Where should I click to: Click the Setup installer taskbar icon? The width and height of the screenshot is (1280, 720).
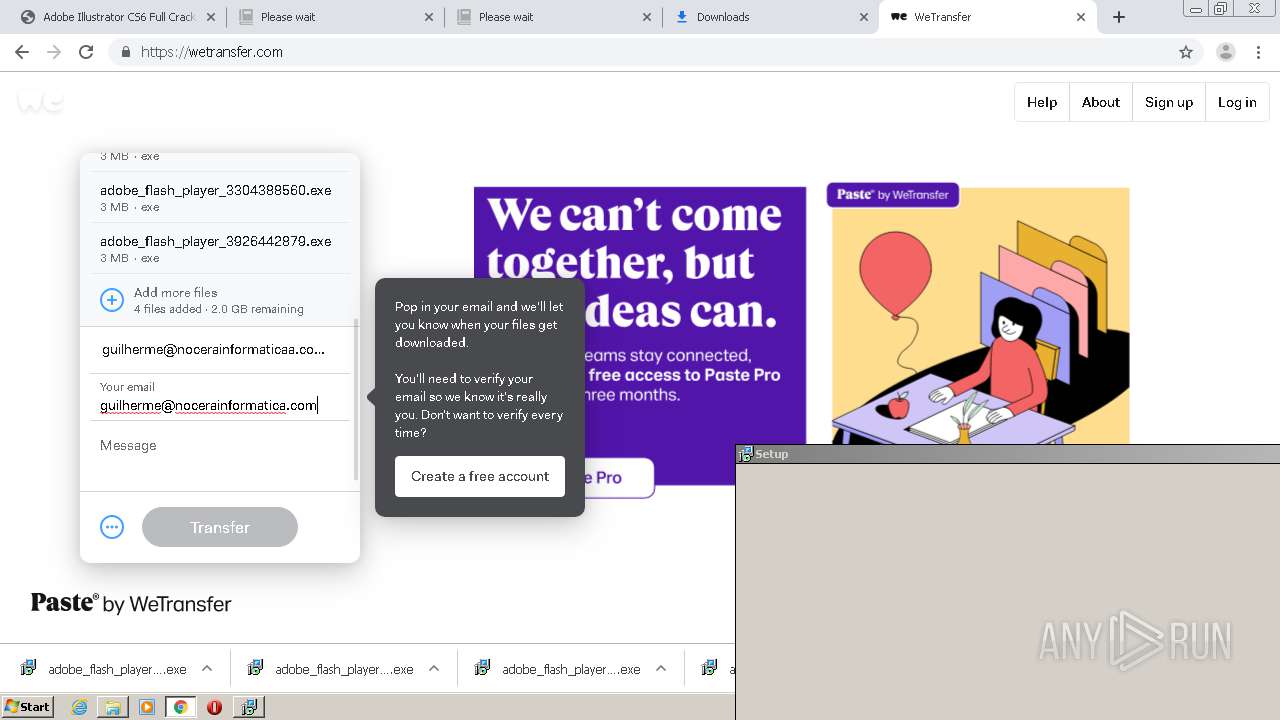pos(248,707)
